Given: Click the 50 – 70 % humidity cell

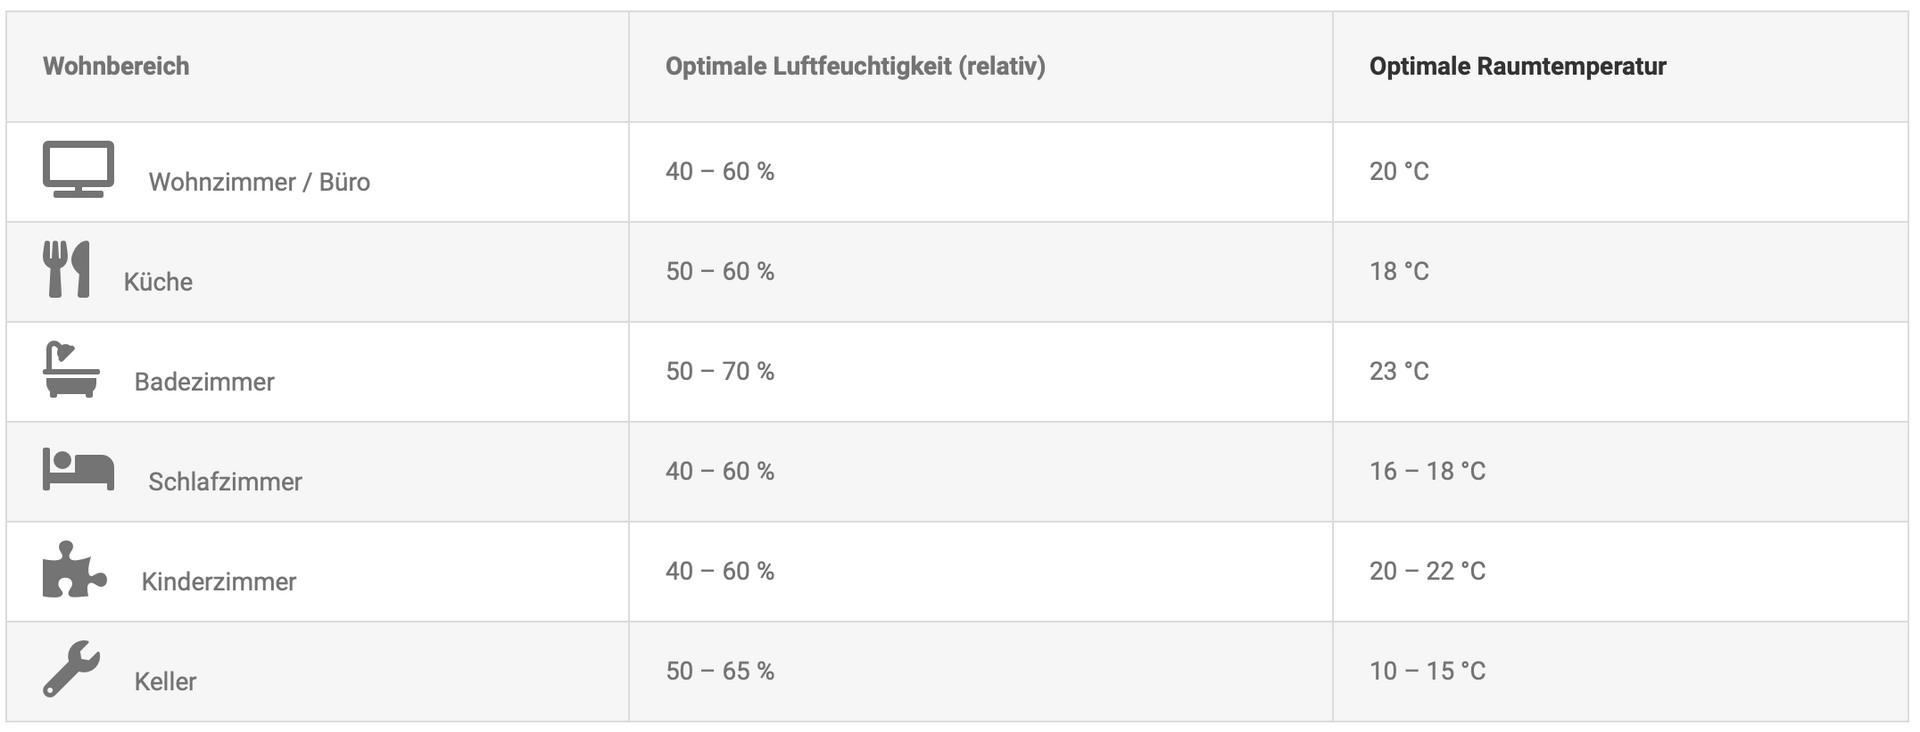Looking at the screenshot, I should click(720, 371).
